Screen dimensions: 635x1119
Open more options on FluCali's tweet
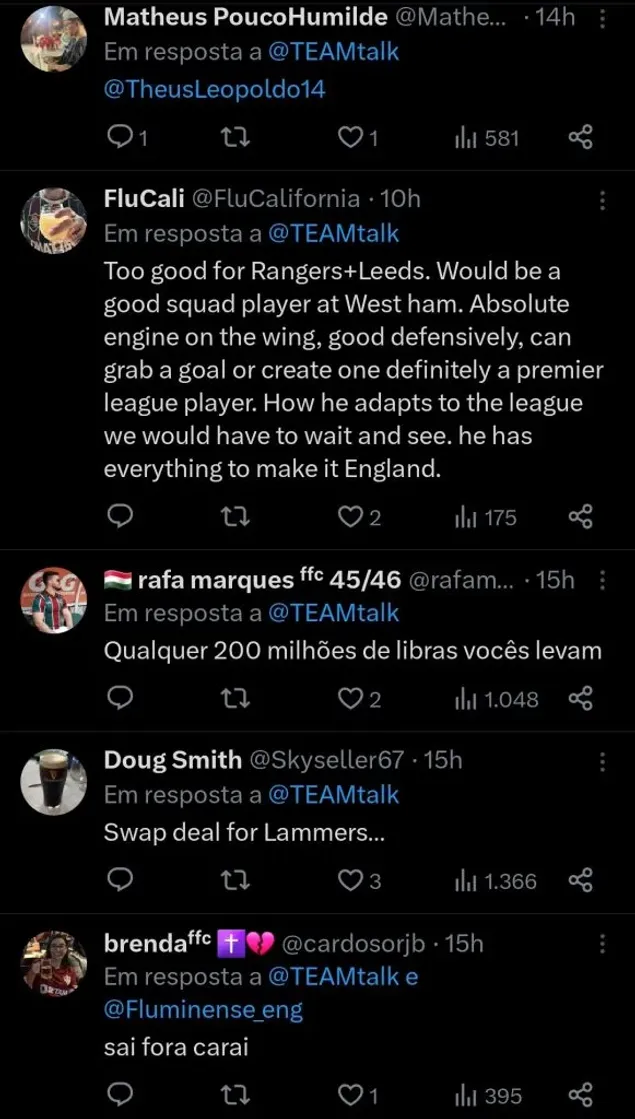pyautogui.click(x=602, y=201)
